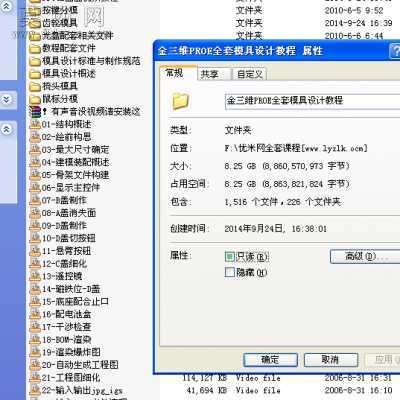Image resolution: width=400 pixels, height=400 pixels.
Task: Click the 取消 button
Action: pos(331,360)
